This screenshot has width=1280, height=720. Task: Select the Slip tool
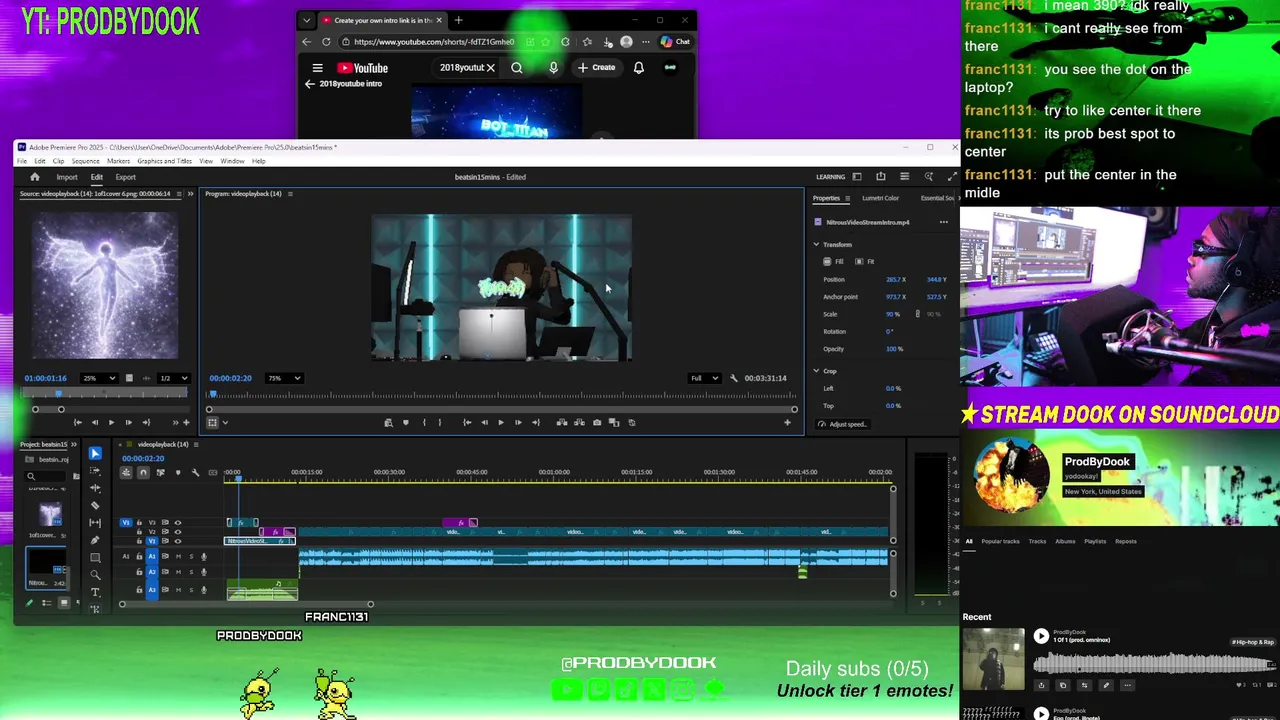pos(95,522)
